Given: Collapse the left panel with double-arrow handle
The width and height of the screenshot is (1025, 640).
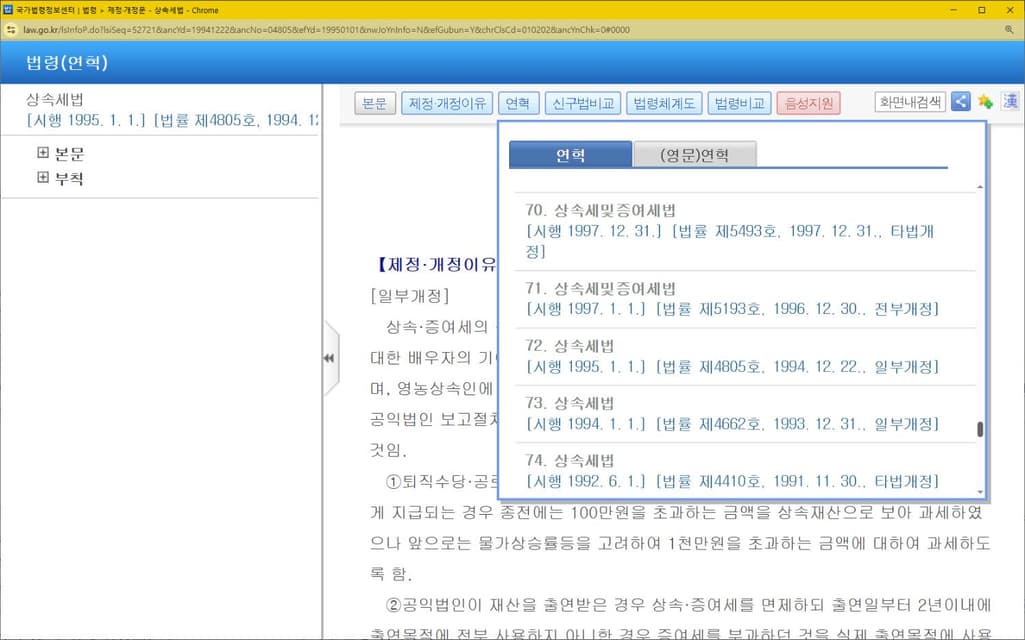Looking at the screenshot, I should coord(328,358).
